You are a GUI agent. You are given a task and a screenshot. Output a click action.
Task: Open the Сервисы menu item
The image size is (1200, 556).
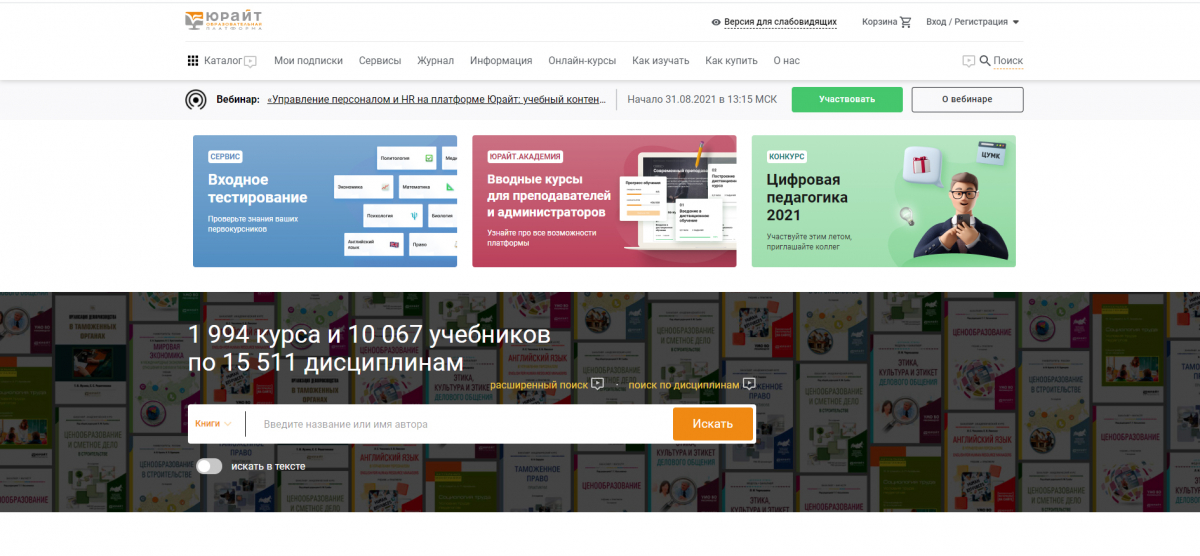tap(380, 61)
